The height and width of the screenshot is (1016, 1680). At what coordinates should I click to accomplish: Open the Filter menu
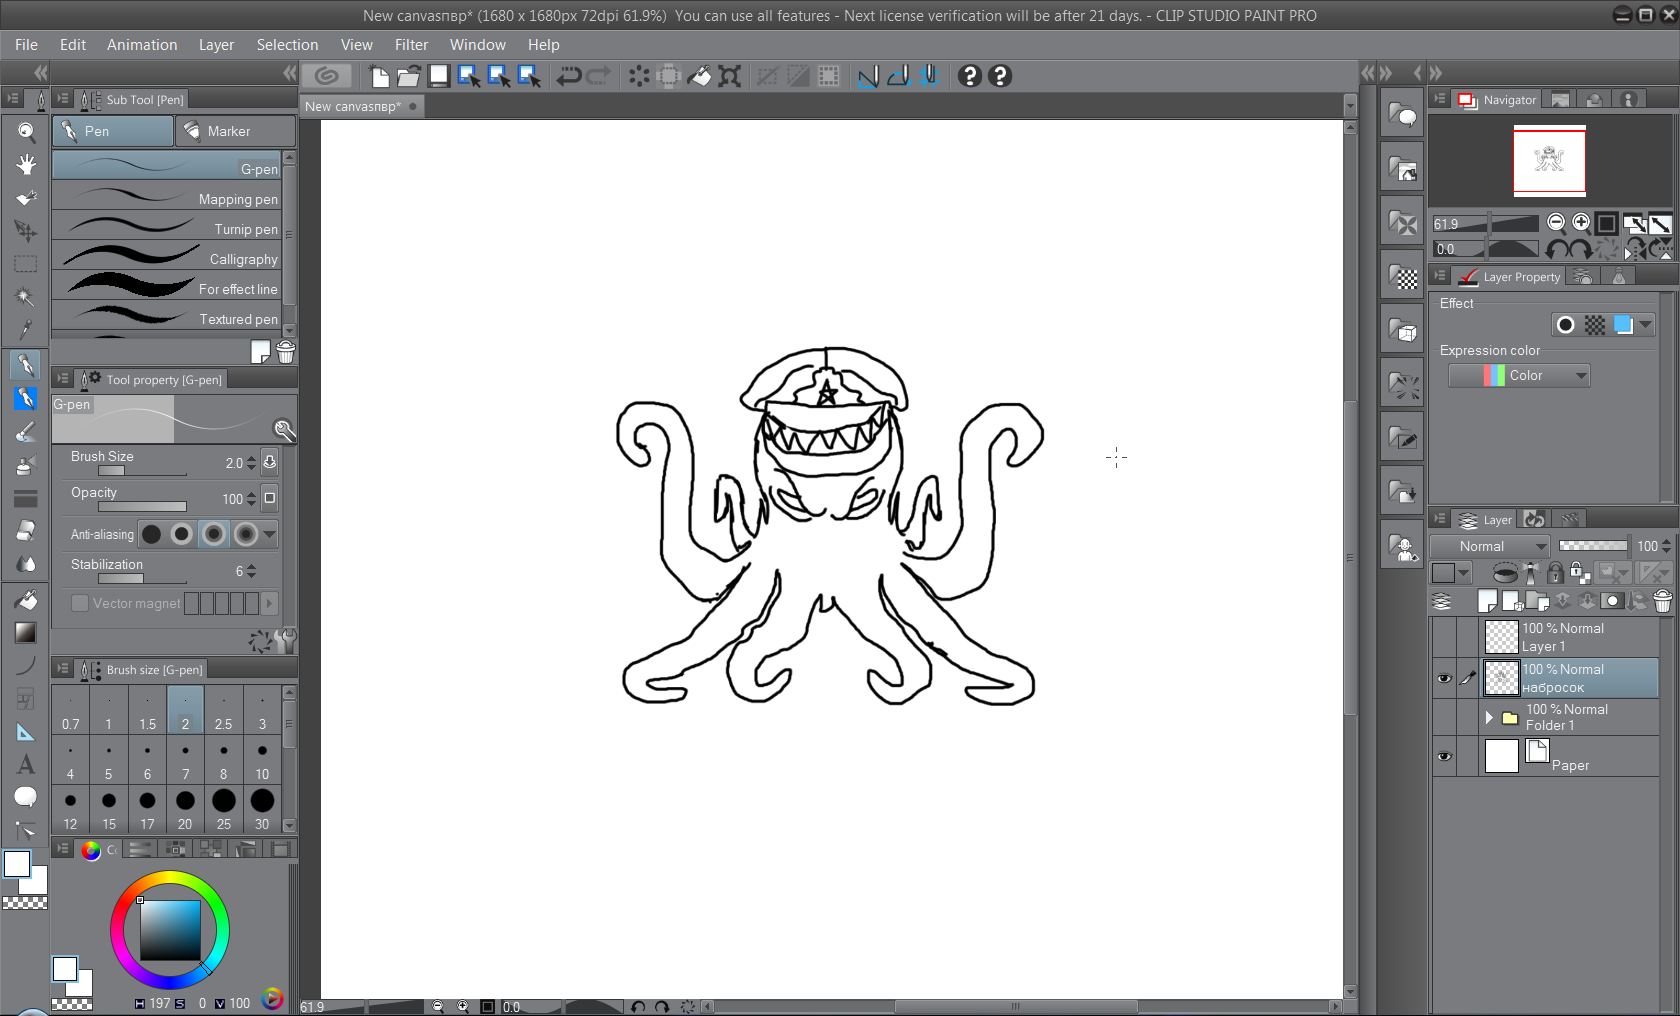410,45
